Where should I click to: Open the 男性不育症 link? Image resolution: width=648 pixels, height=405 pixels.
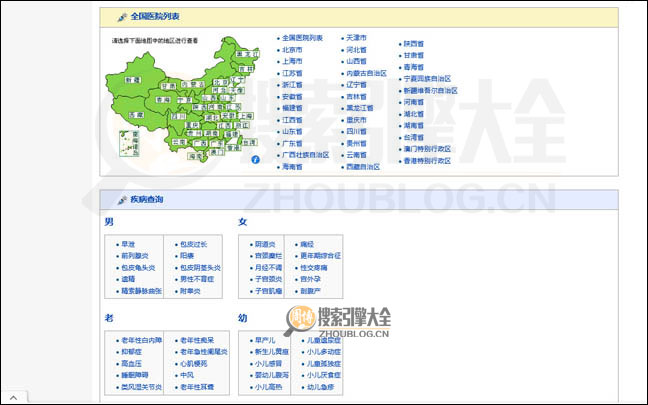[197, 279]
